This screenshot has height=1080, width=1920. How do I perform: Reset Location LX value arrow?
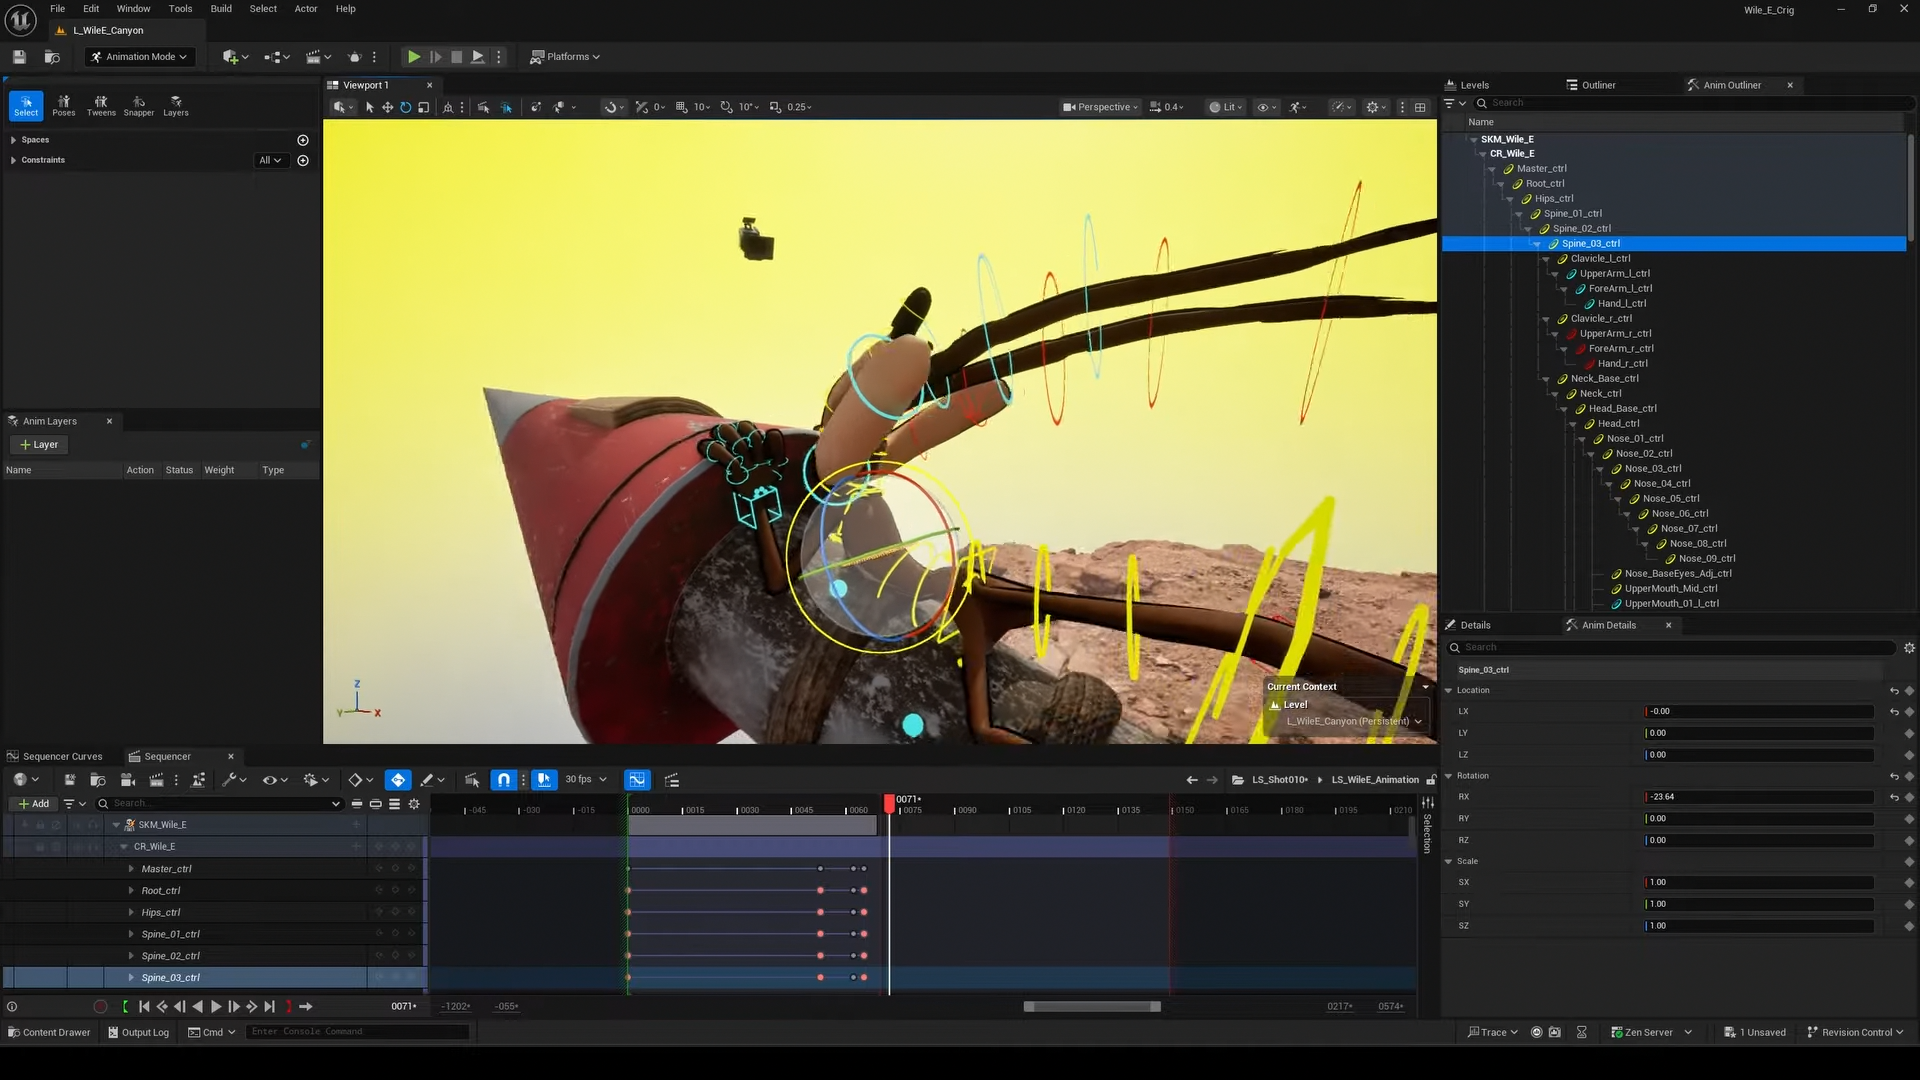point(1894,712)
